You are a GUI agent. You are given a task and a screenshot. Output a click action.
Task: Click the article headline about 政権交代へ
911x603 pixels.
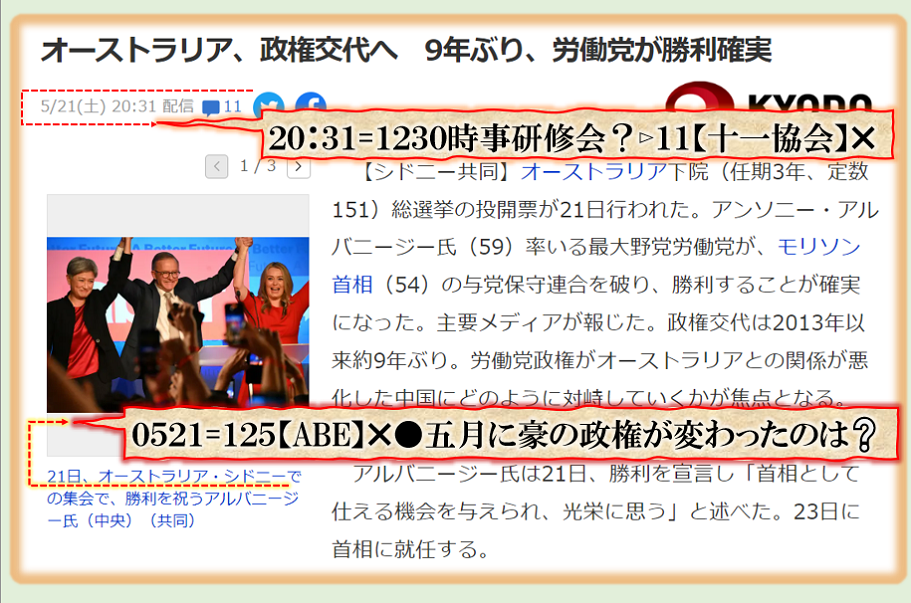tap(406, 50)
